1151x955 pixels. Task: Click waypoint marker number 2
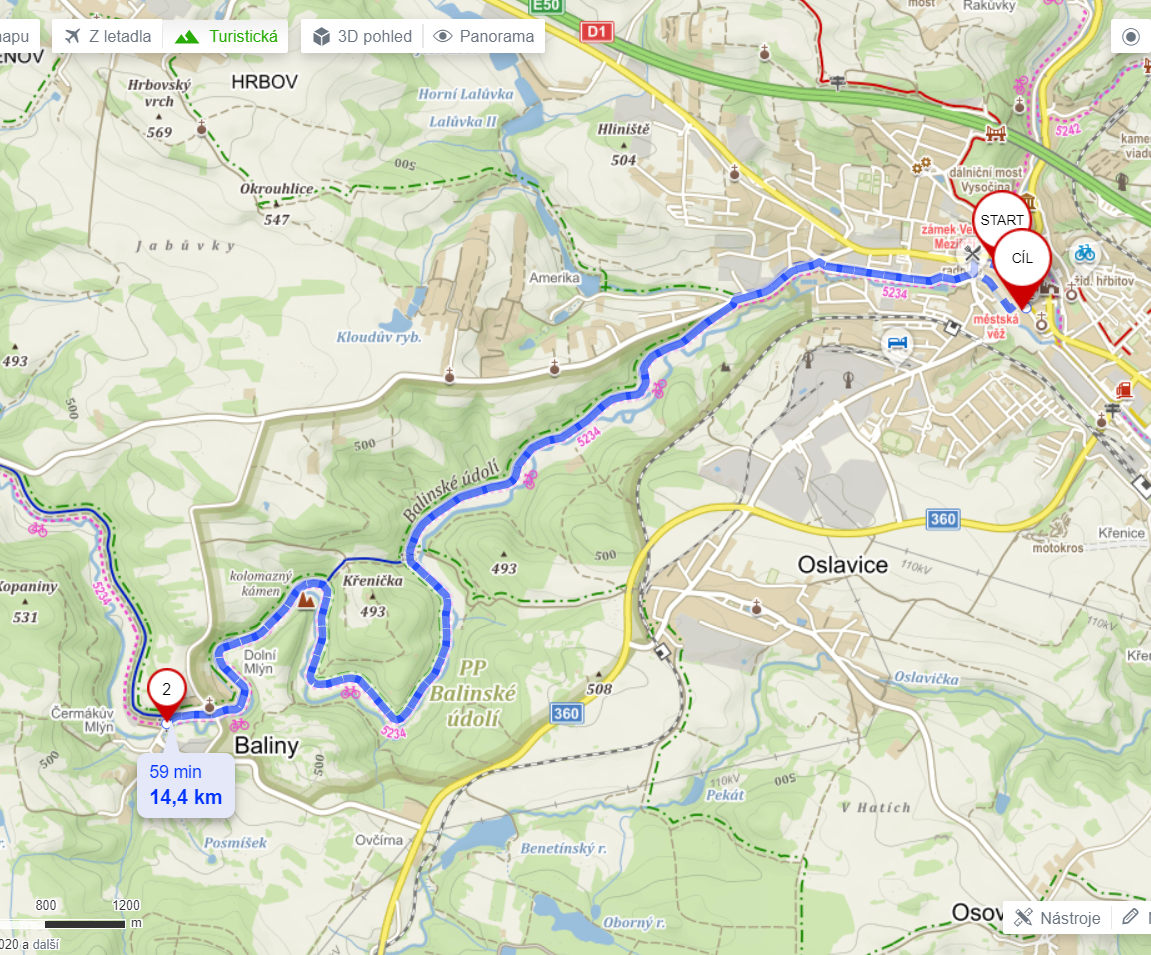pyautogui.click(x=167, y=694)
